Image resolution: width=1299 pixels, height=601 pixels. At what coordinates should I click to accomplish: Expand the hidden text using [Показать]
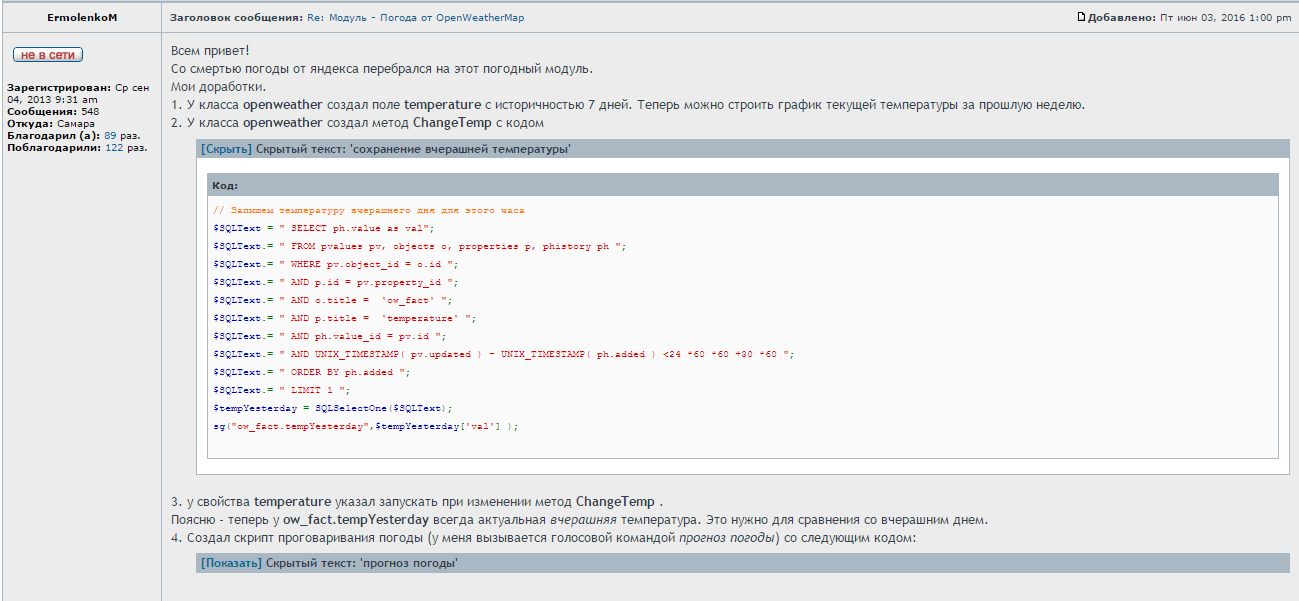(x=231, y=563)
